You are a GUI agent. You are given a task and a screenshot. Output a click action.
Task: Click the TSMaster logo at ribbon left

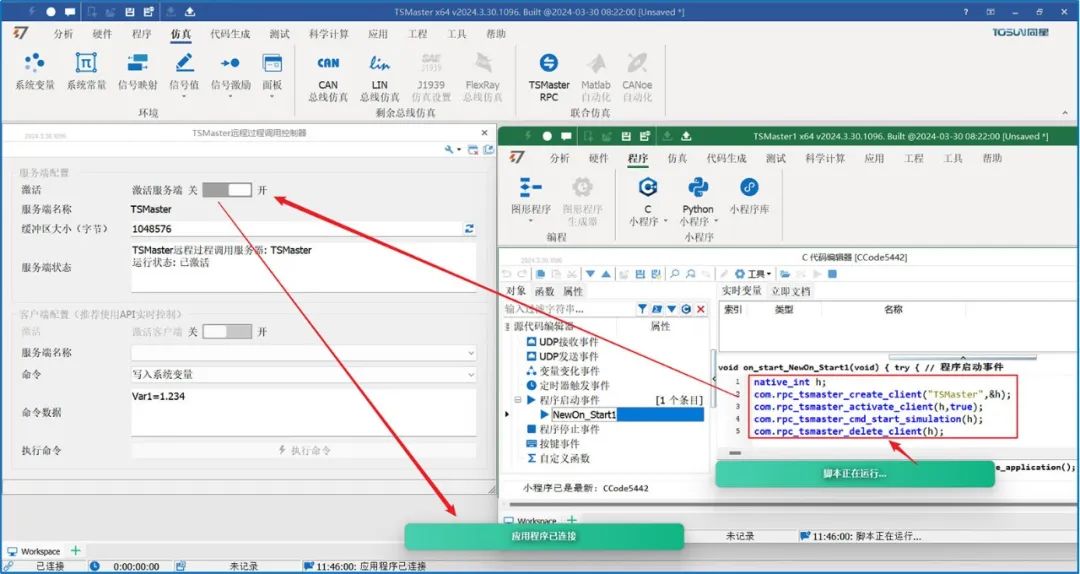(x=21, y=33)
